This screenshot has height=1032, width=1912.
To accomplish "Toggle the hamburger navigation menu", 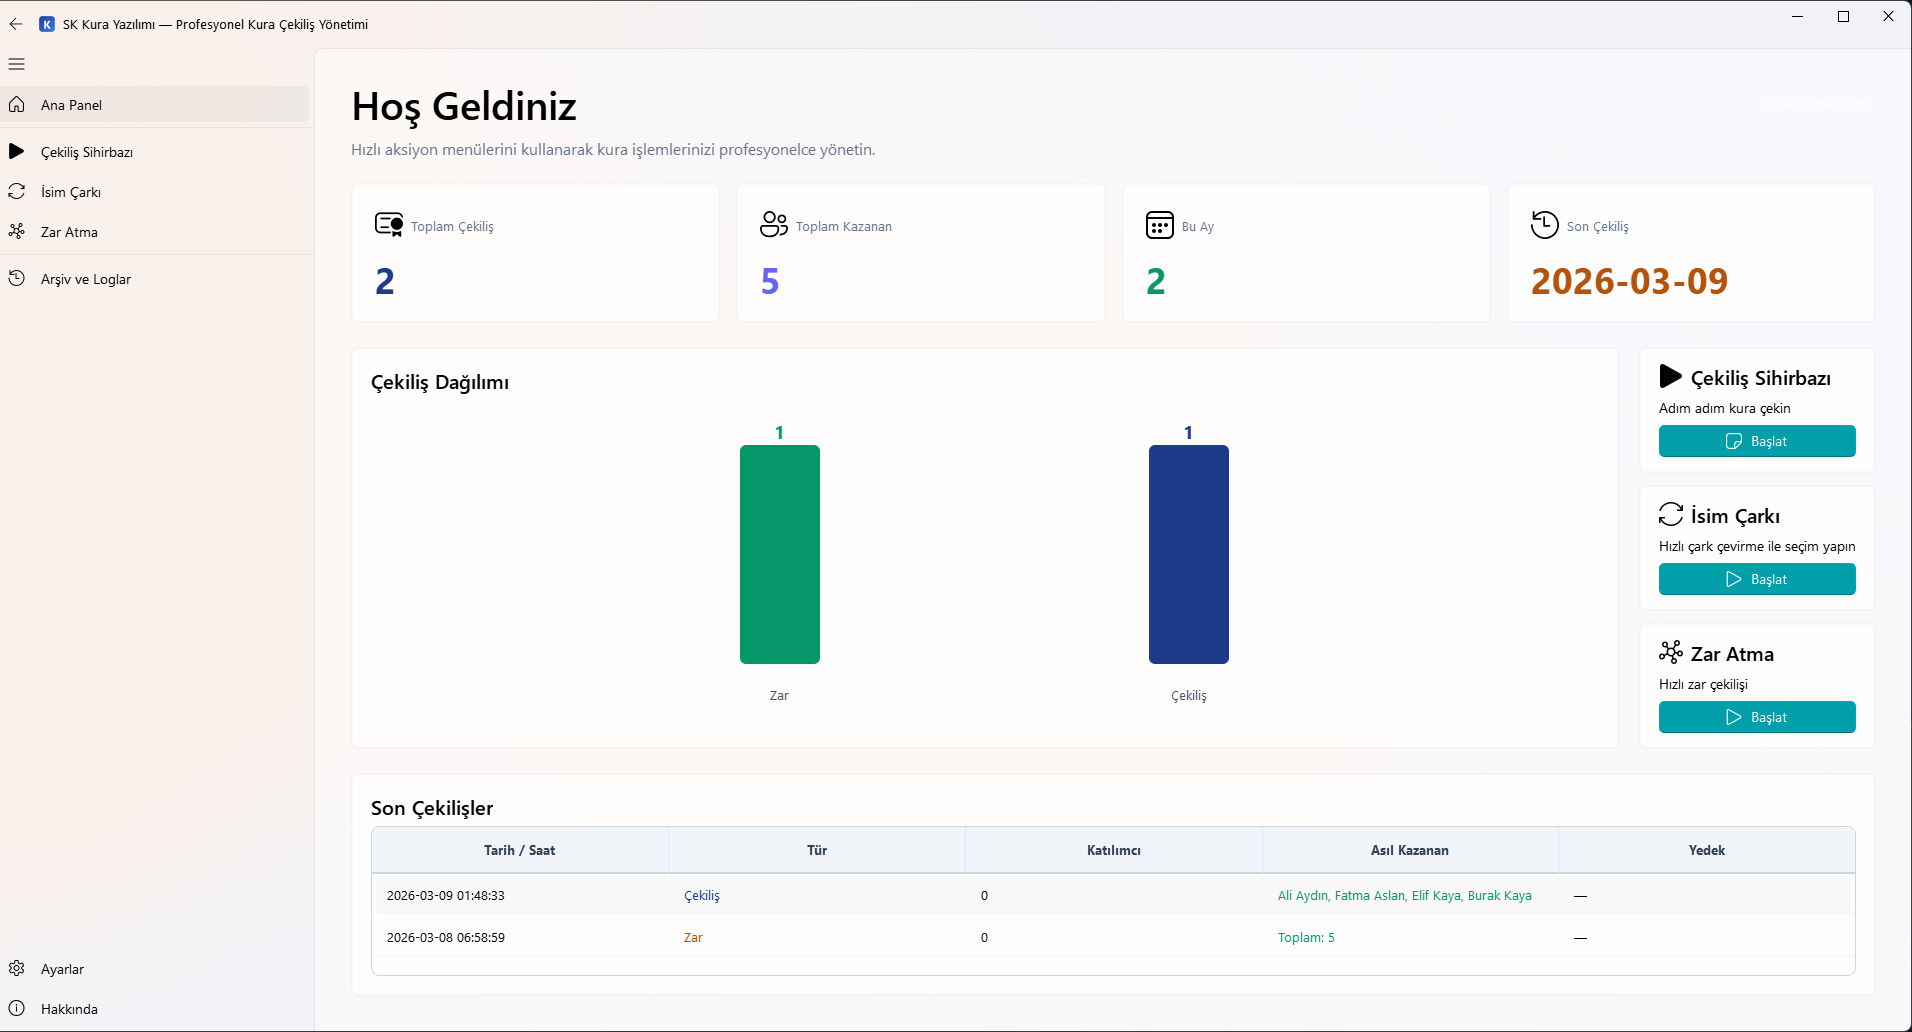I will pyautogui.click(x=17, y=64).
